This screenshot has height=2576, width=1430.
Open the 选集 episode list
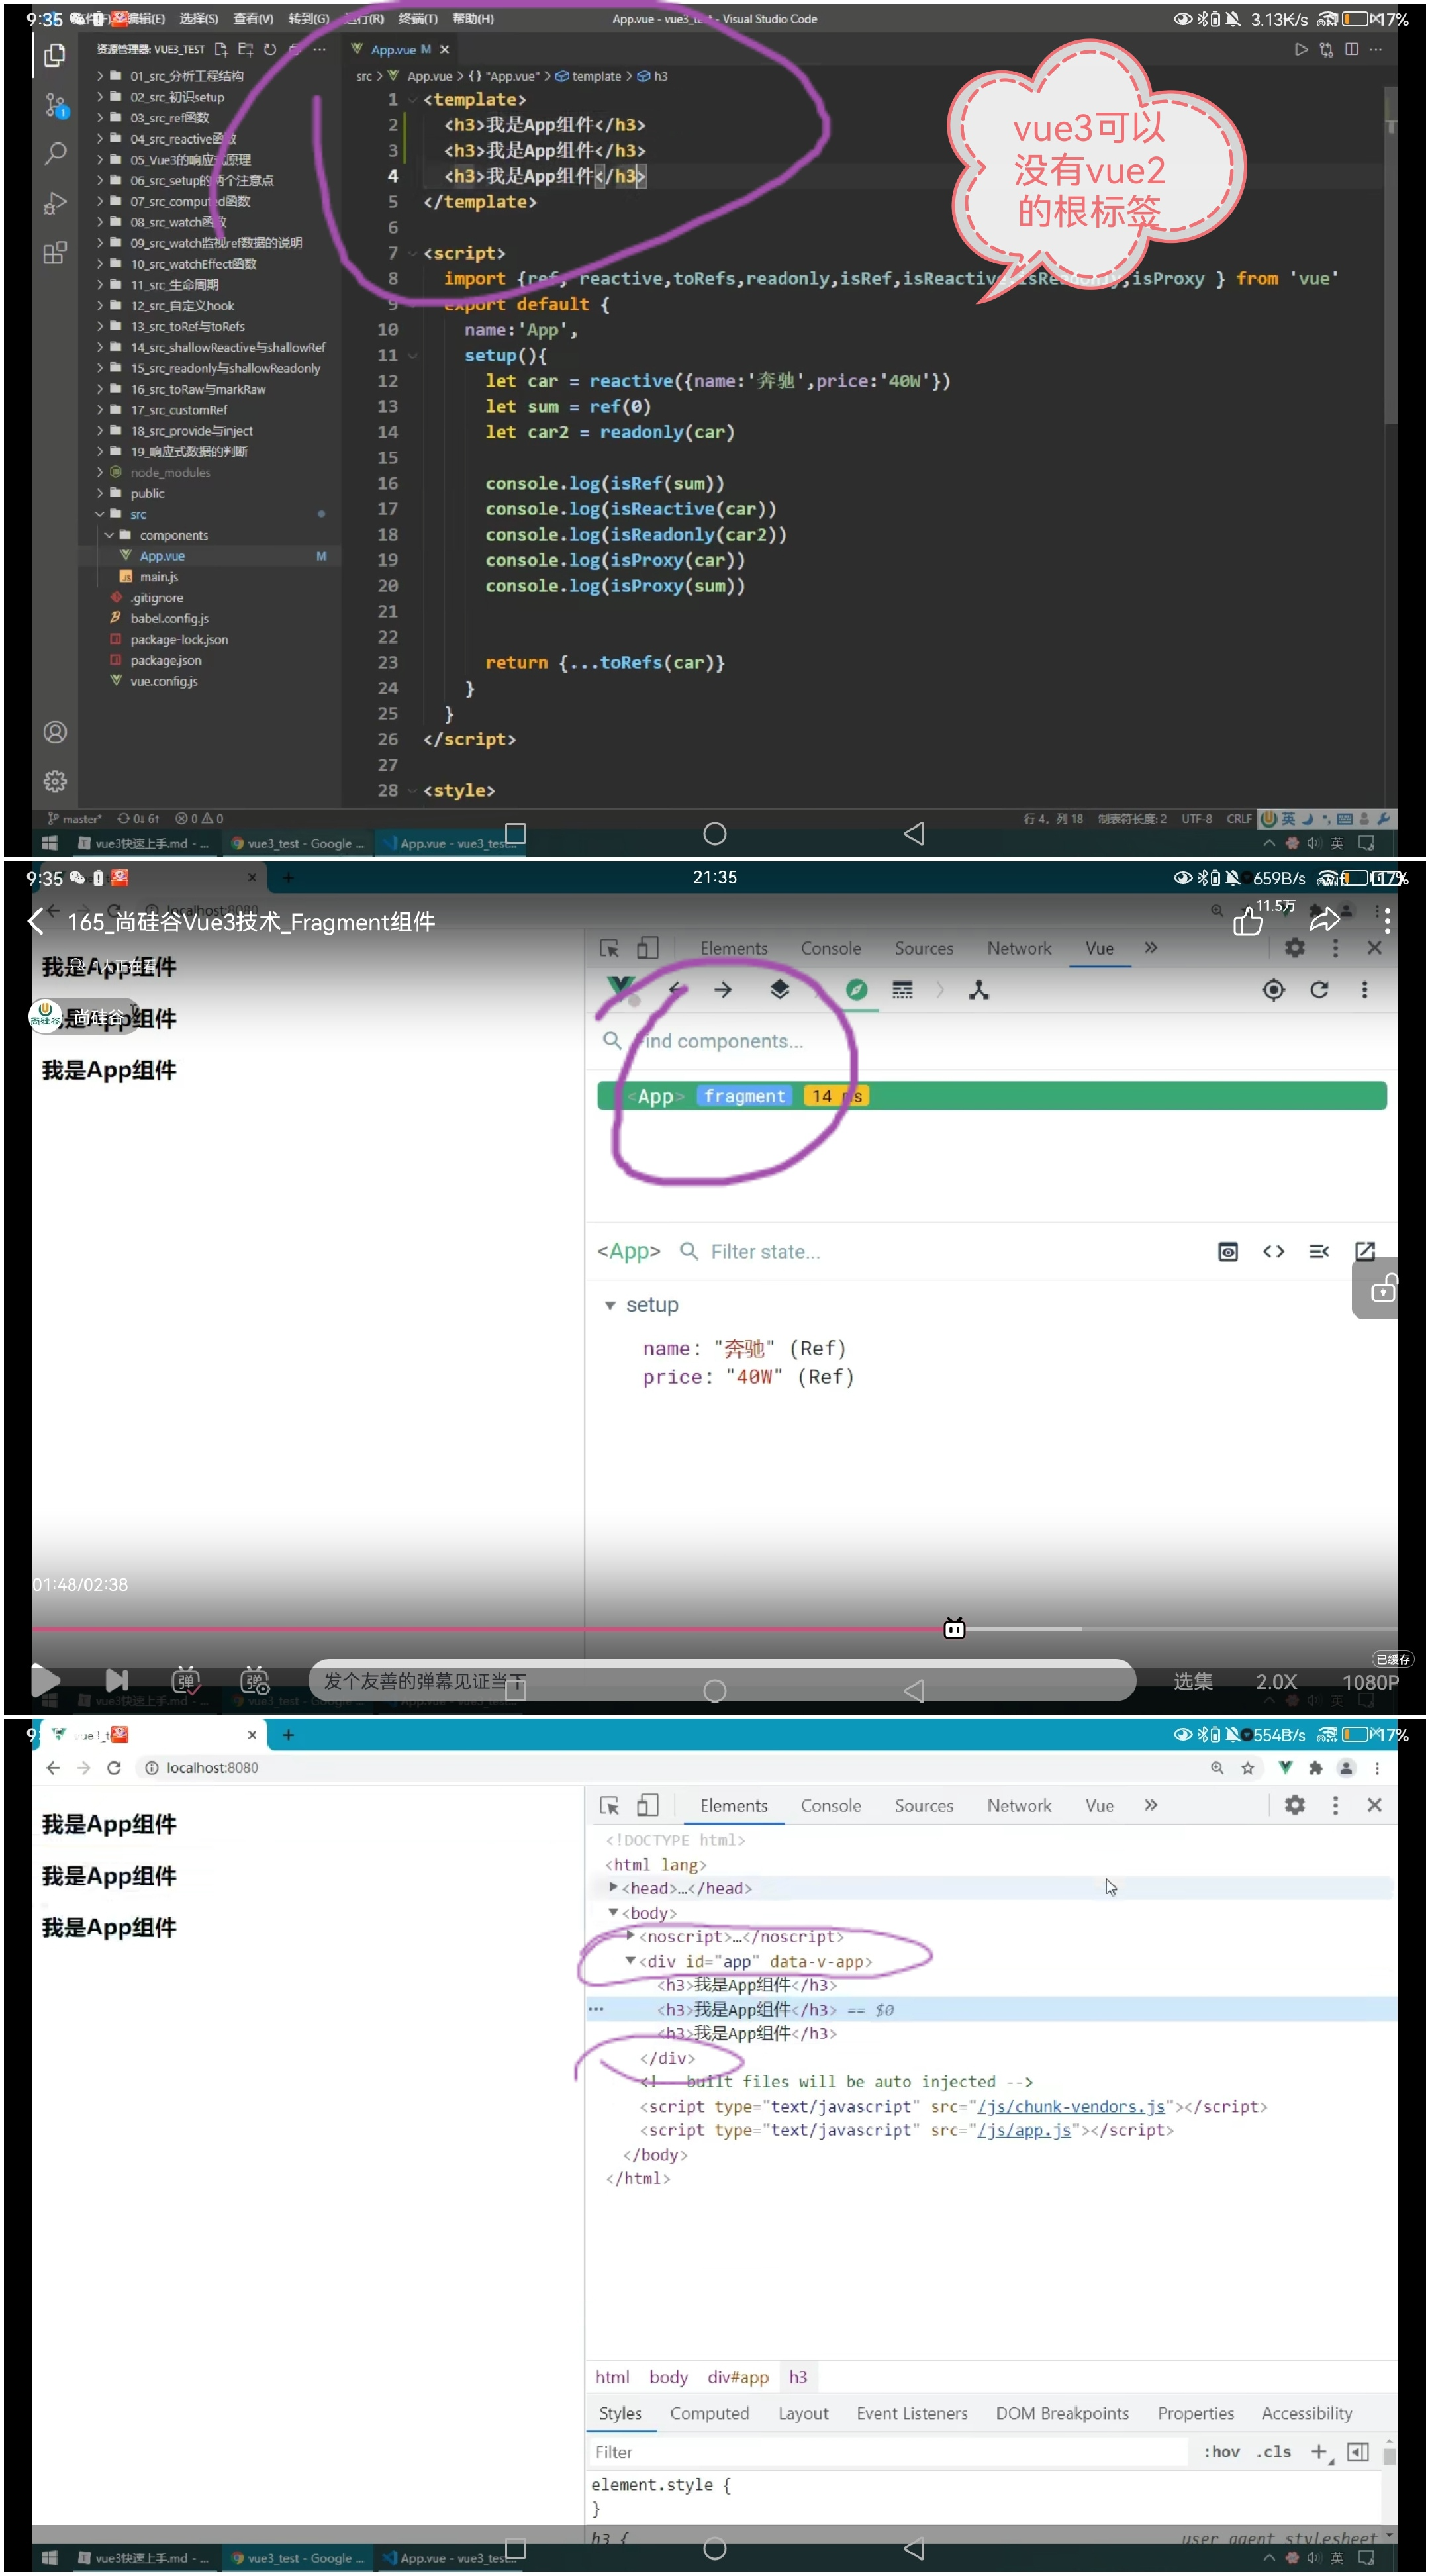point(1192,1682)
